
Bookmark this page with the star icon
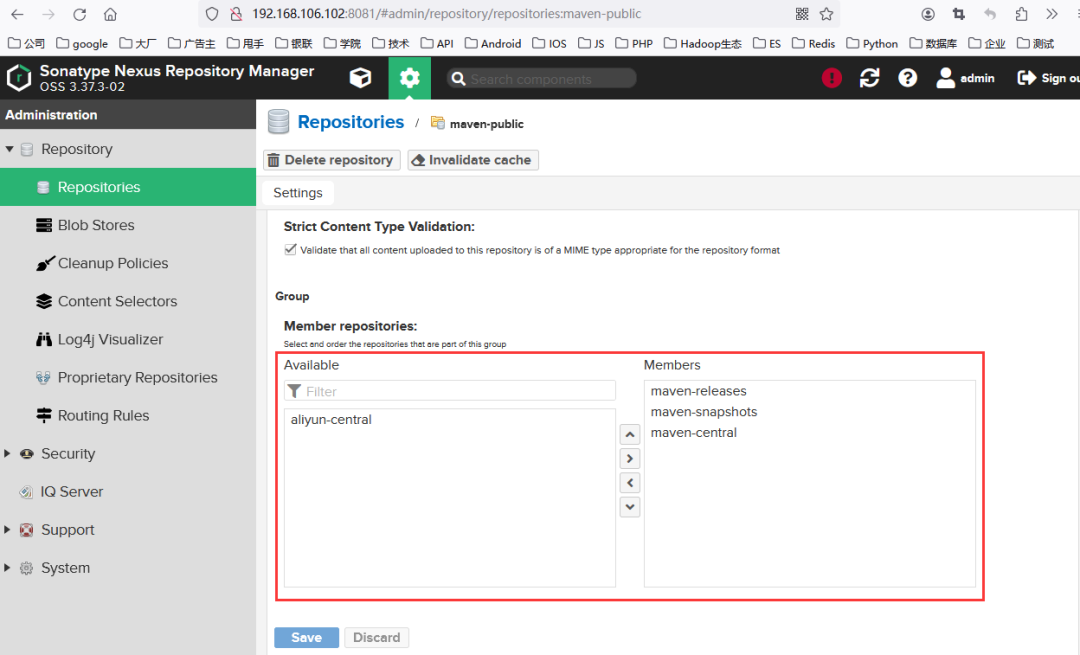(x=827, y=14)
